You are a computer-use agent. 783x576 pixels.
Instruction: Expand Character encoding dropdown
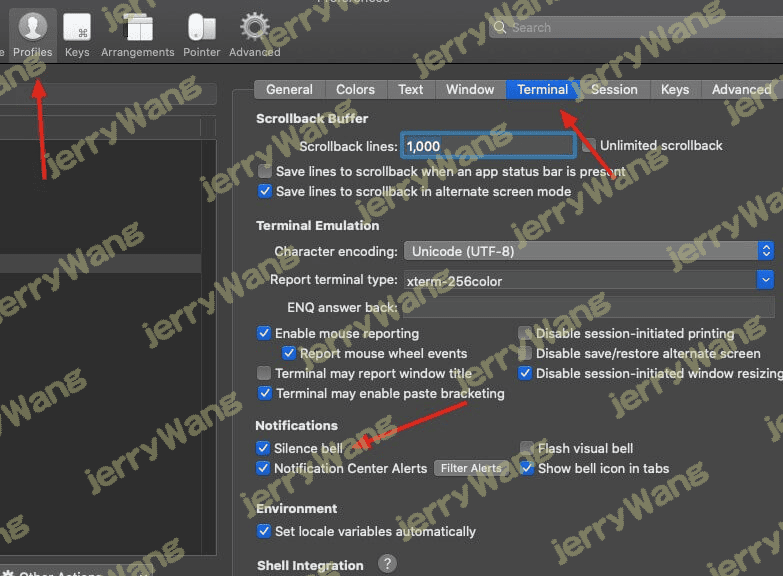[x=589, y=251]
